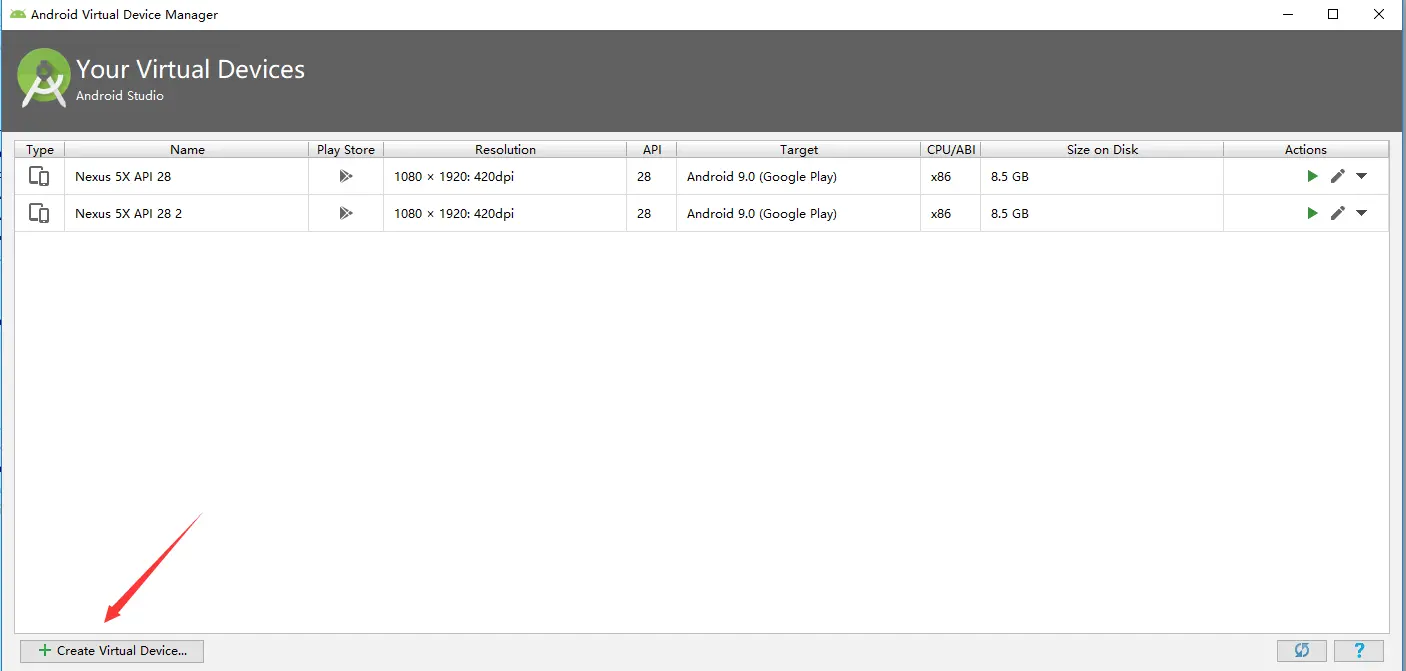Image resolution: width=1406 pixels, height=671 pixels.
Task: Sort by the API column header
Action: (652, 149)
